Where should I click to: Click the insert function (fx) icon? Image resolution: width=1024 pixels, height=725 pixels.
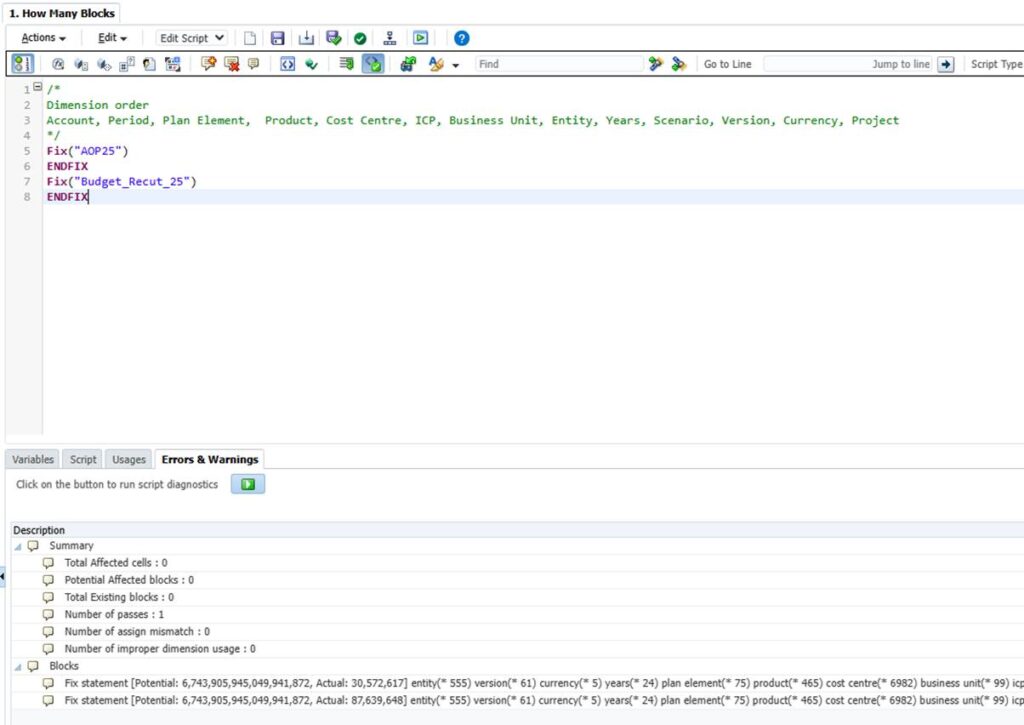point(58,64)
